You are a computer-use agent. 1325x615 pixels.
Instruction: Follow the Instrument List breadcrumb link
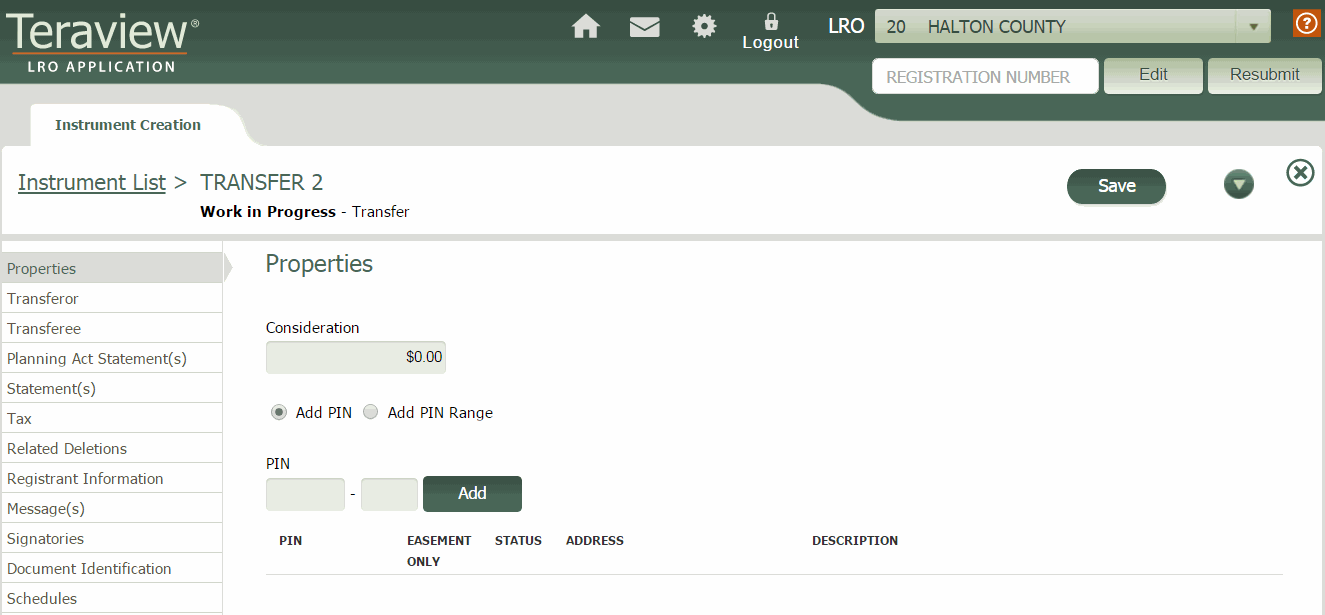(x=92, y=182)
